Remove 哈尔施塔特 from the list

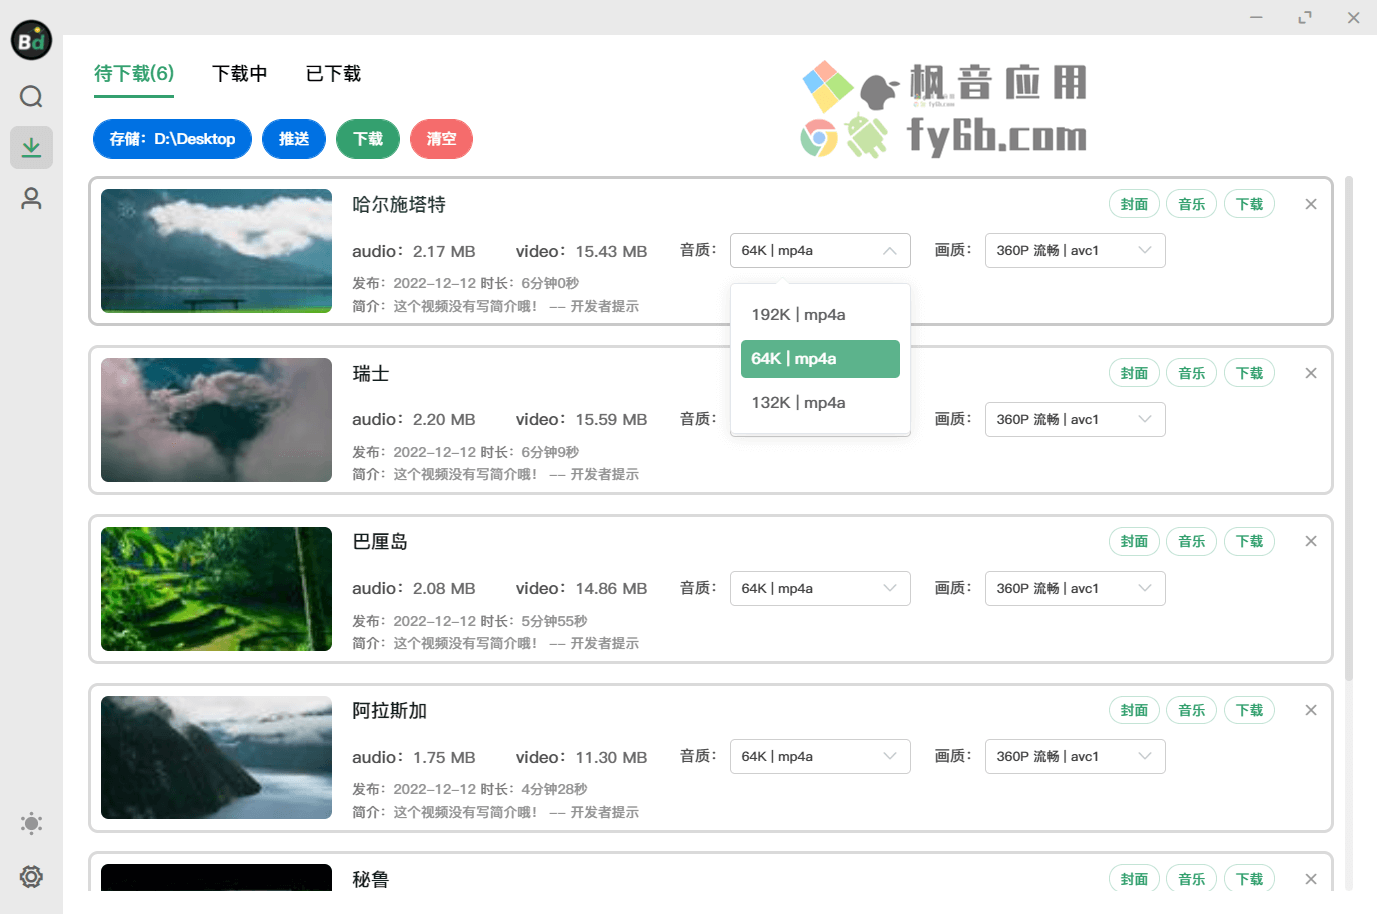click(x=1311, y=204)
